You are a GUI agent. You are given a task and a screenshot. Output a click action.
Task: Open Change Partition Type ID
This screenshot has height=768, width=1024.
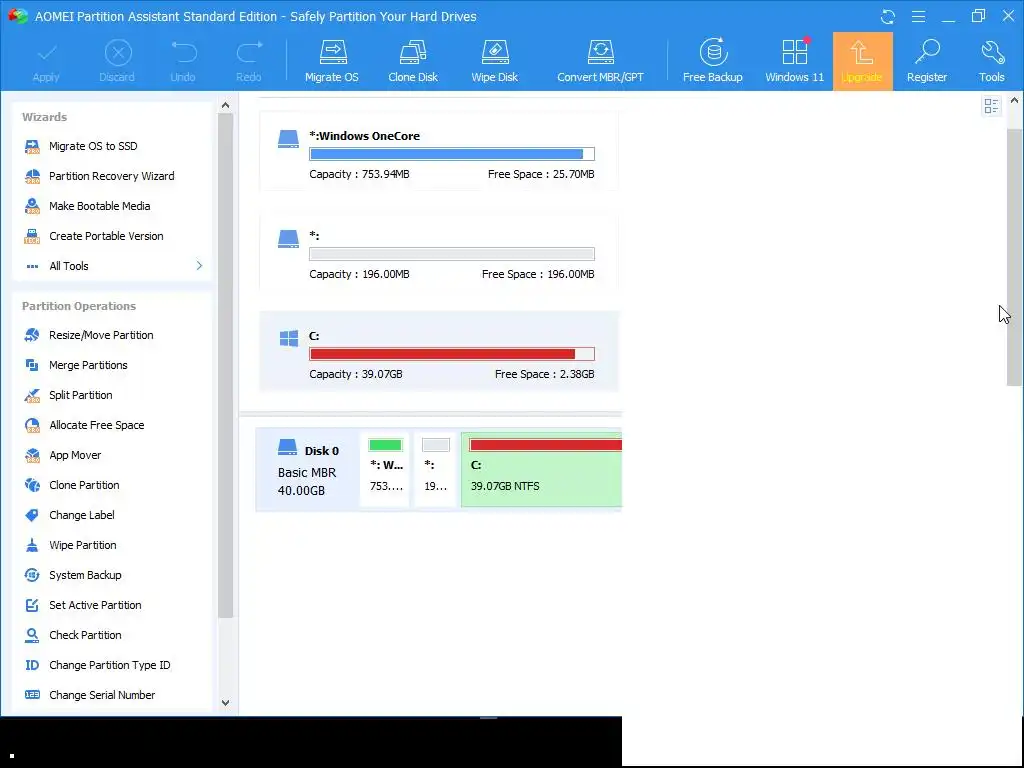[112, 665]
